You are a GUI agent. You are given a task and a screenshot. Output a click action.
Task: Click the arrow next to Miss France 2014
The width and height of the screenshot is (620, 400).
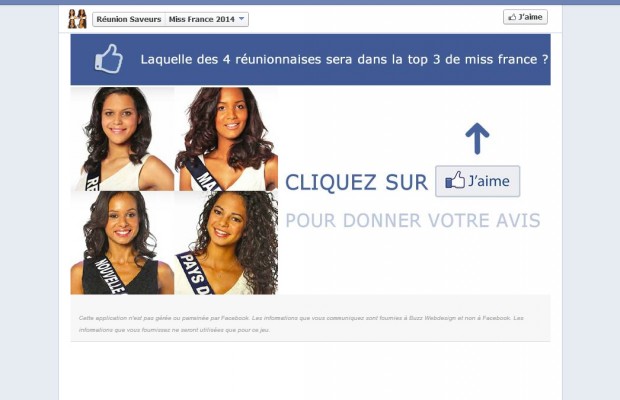pyautogui.click(x=242, y=19)
